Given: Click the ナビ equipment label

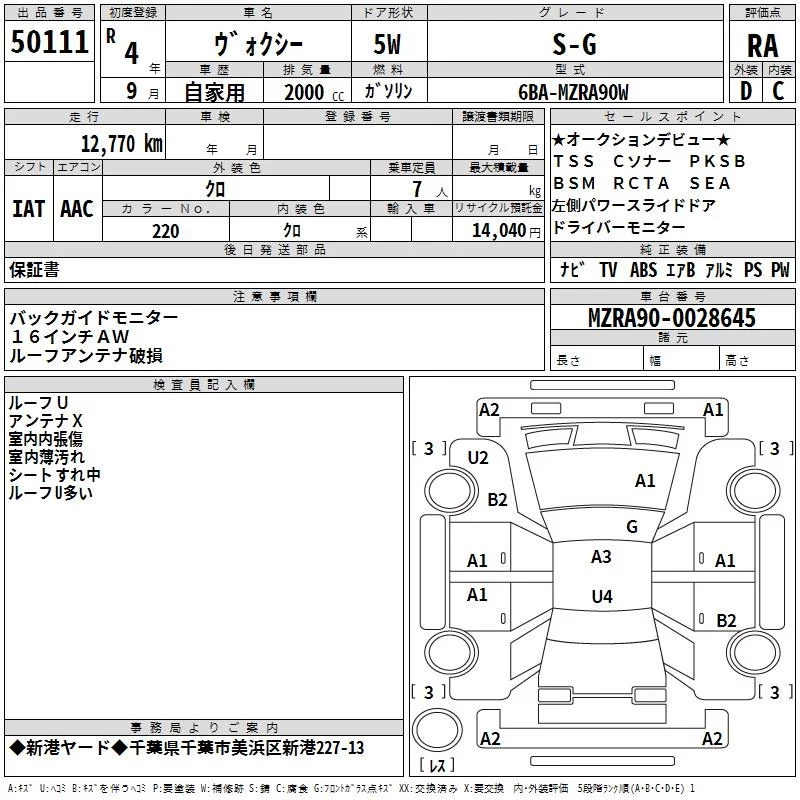Looking at the screenshot, I should pyautogui.click(x=573, y=270).
